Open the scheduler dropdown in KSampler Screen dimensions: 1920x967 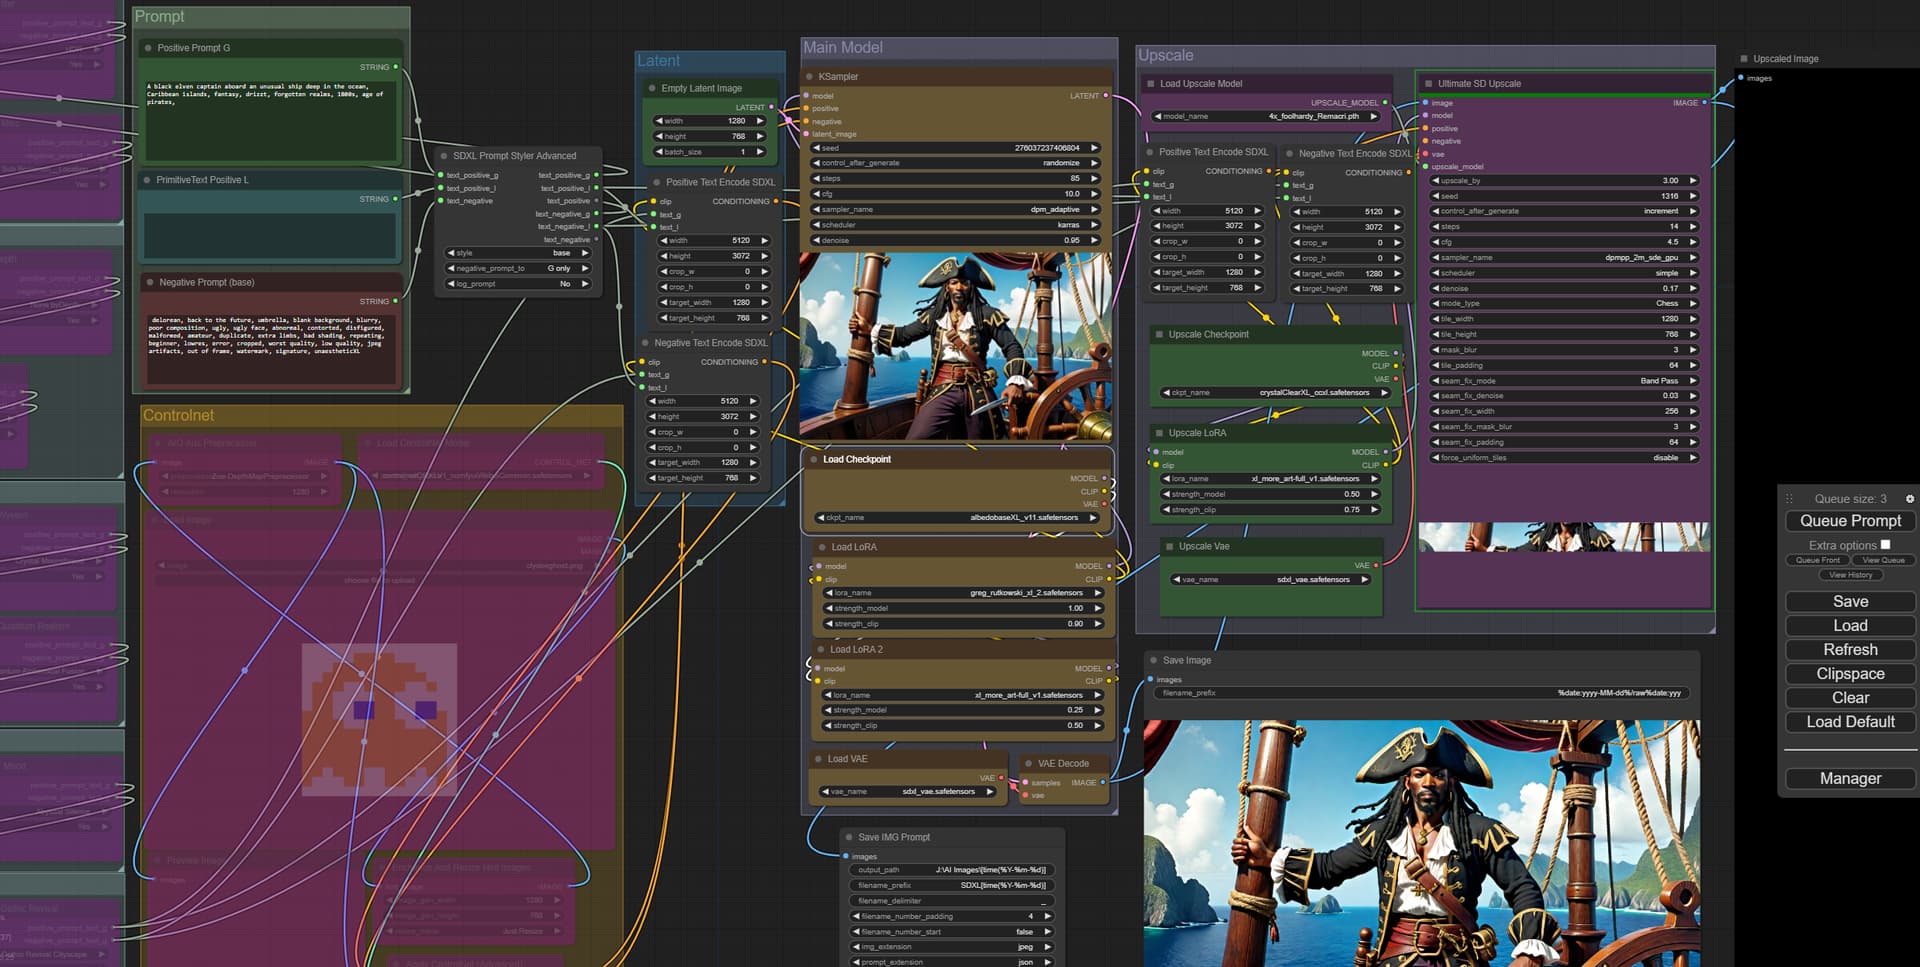tap(955, 225)
